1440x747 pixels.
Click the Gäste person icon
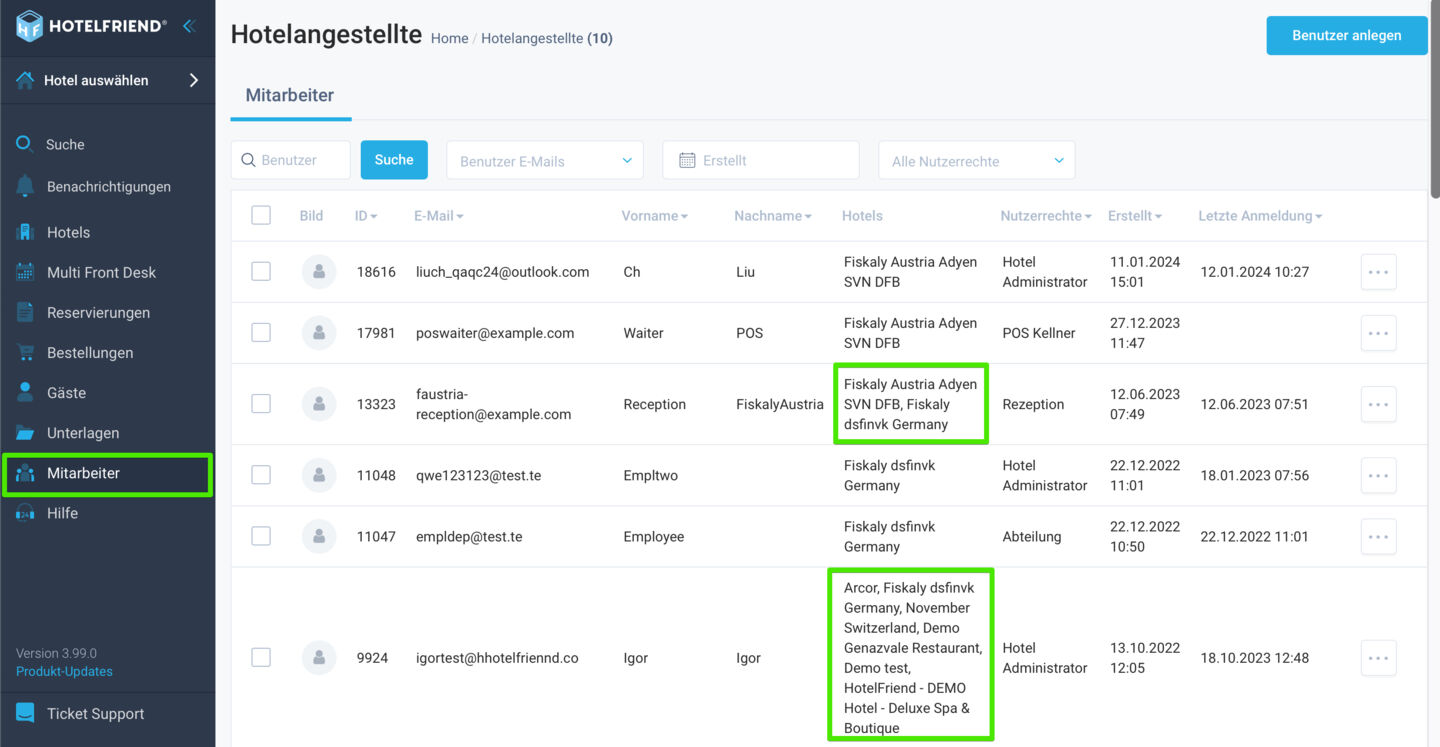coord(25,392)
